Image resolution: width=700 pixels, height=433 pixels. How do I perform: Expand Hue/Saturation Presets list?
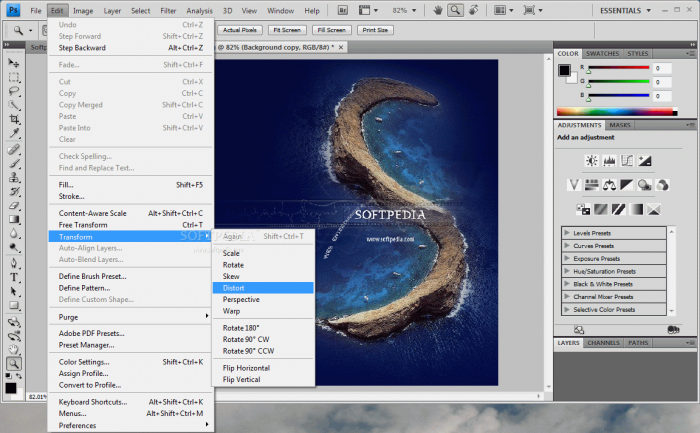tap(567, 271)
